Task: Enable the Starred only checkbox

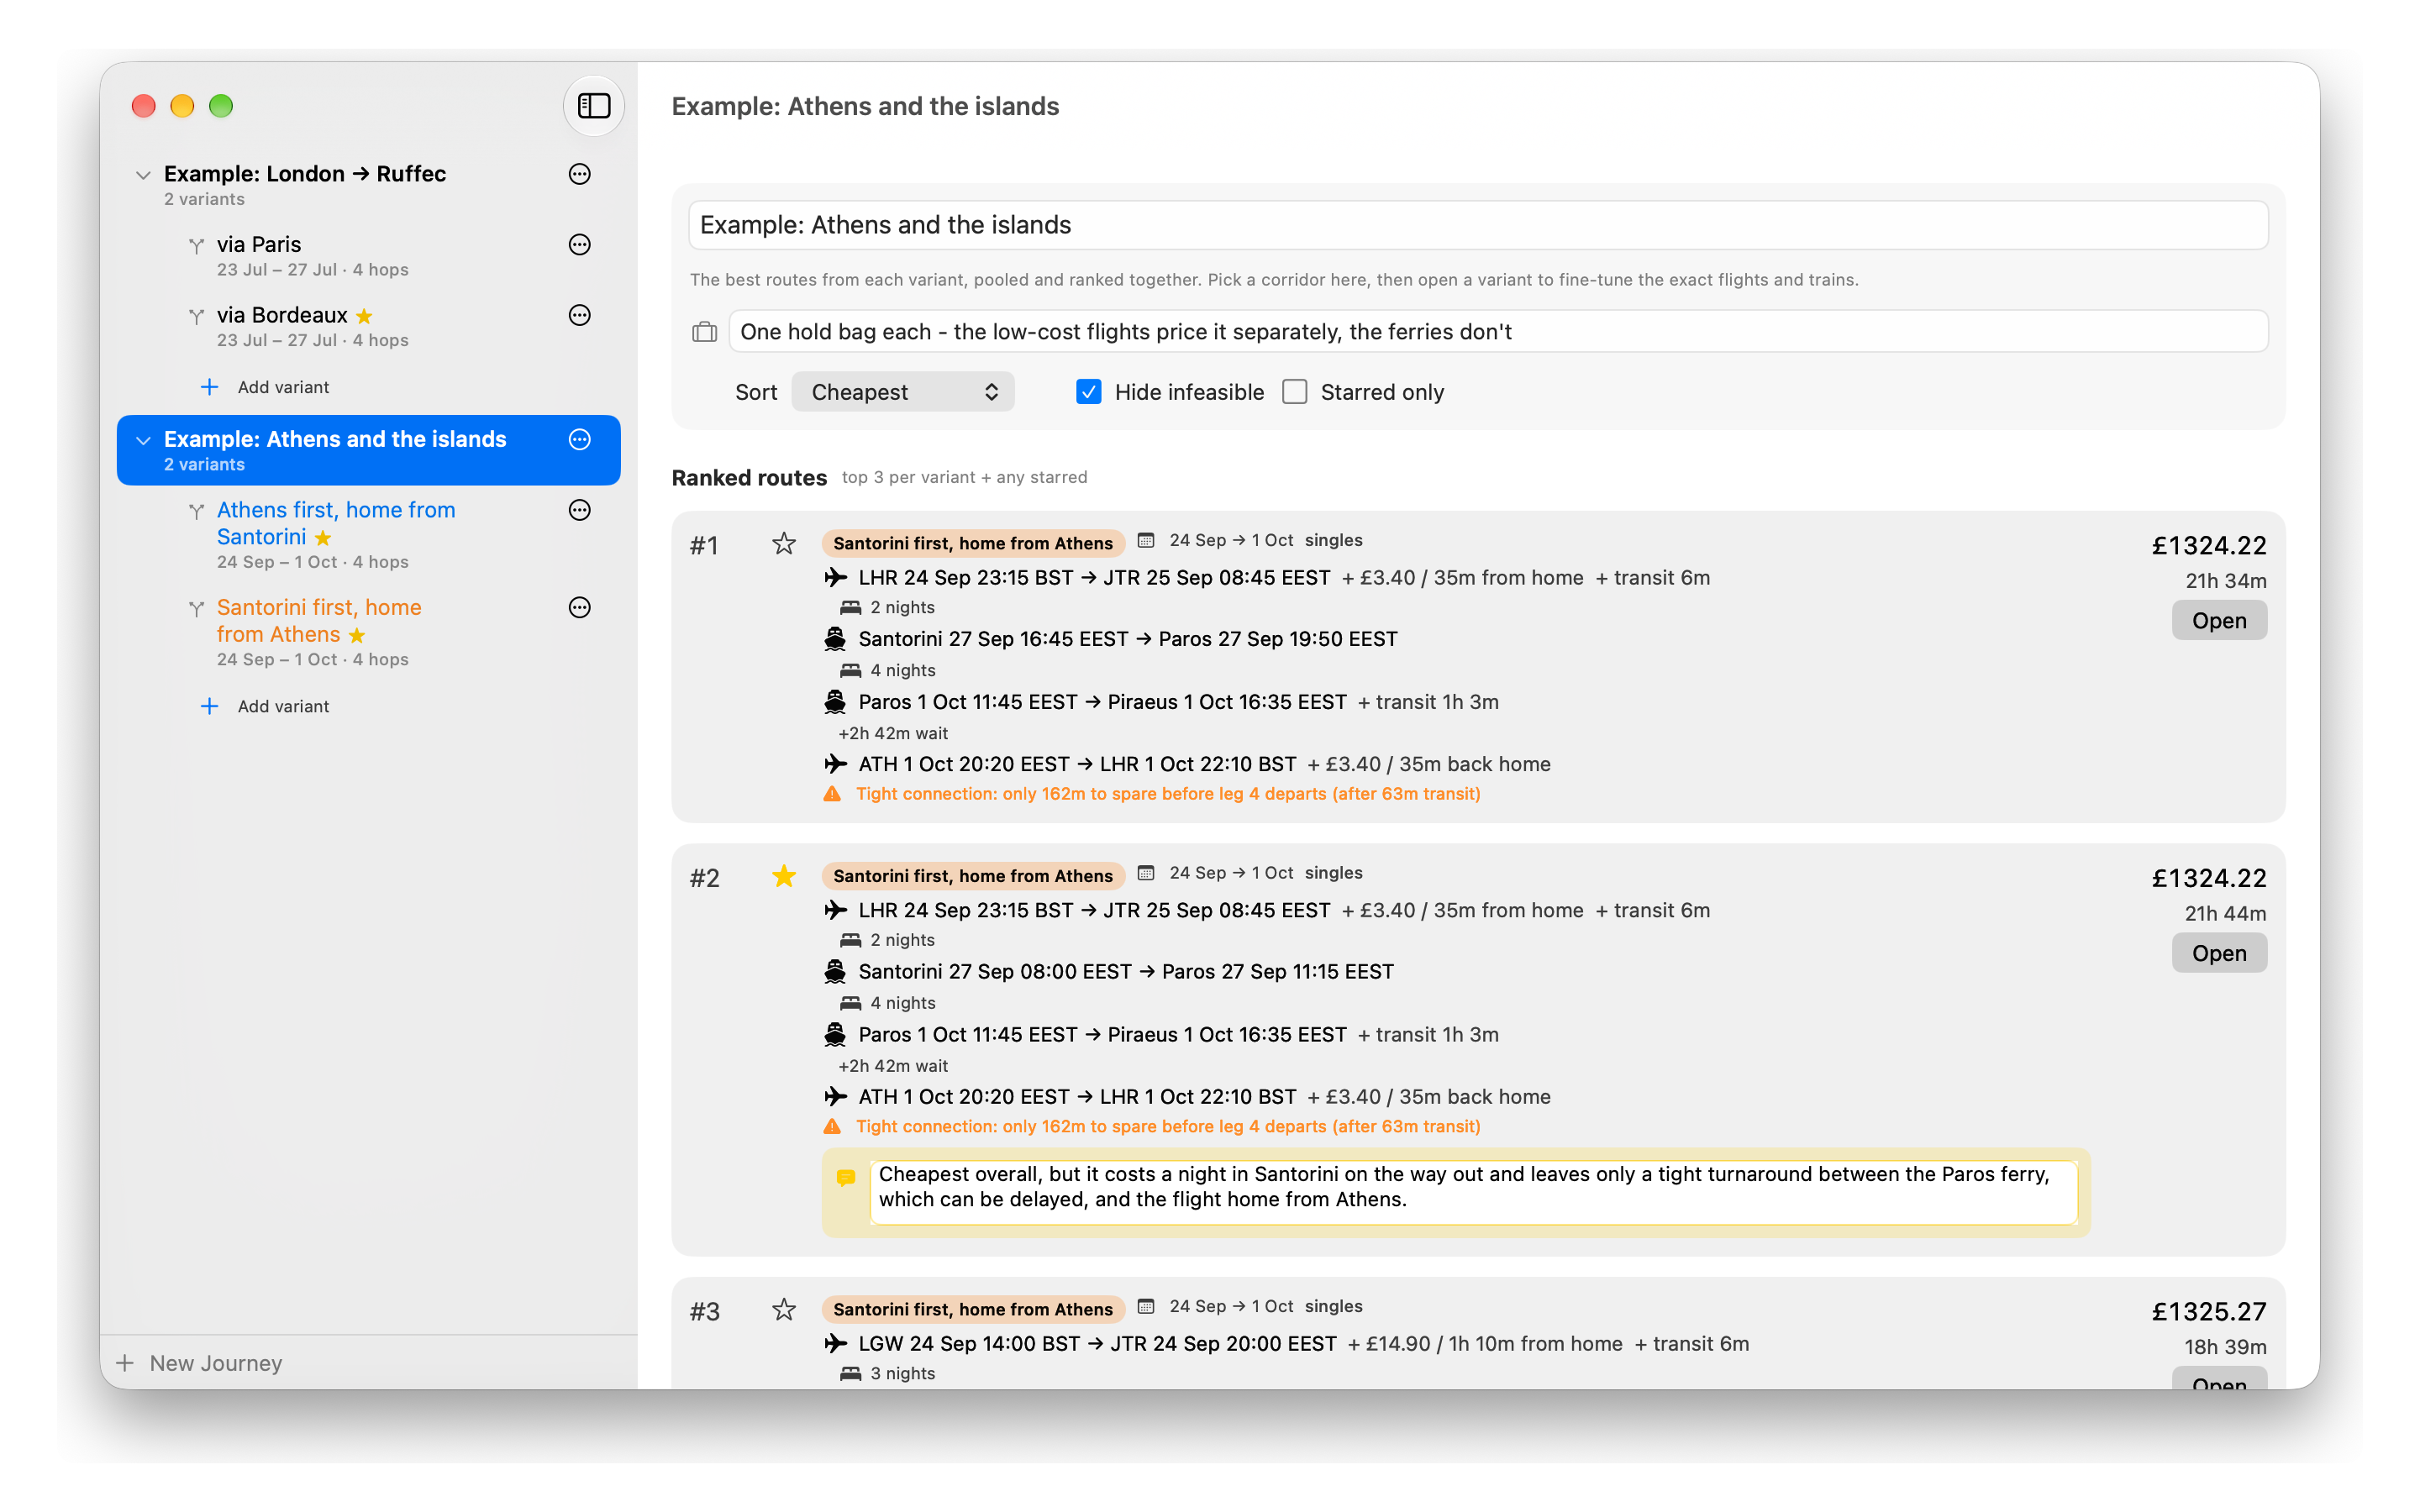Action: (1295, 392)
